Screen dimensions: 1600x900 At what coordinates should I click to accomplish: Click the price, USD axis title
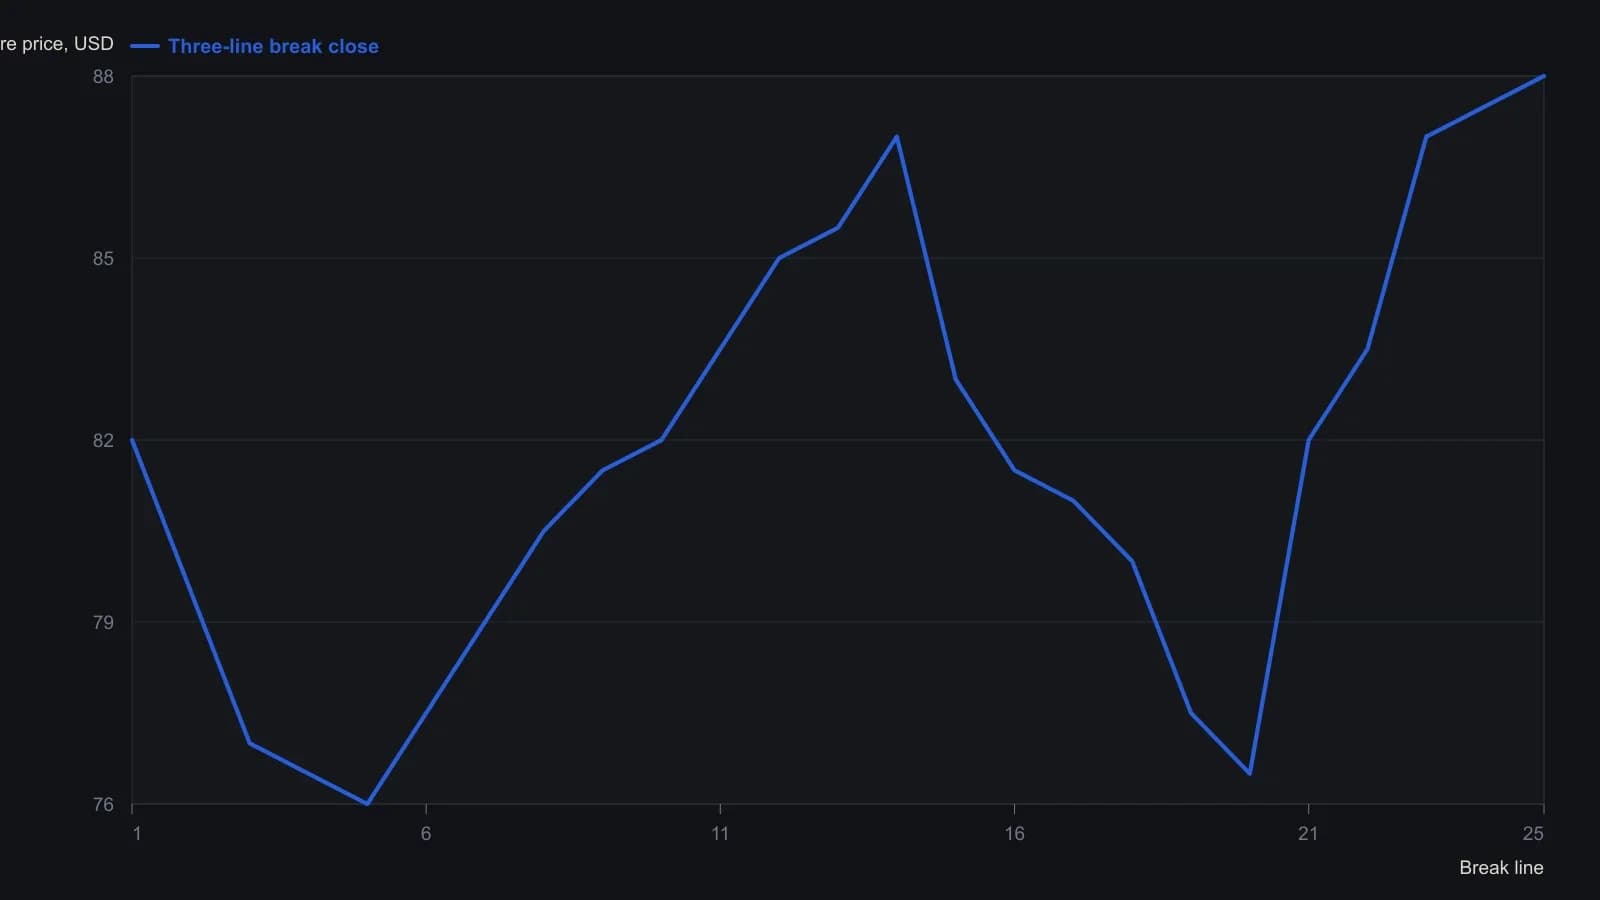pos(57,44)
